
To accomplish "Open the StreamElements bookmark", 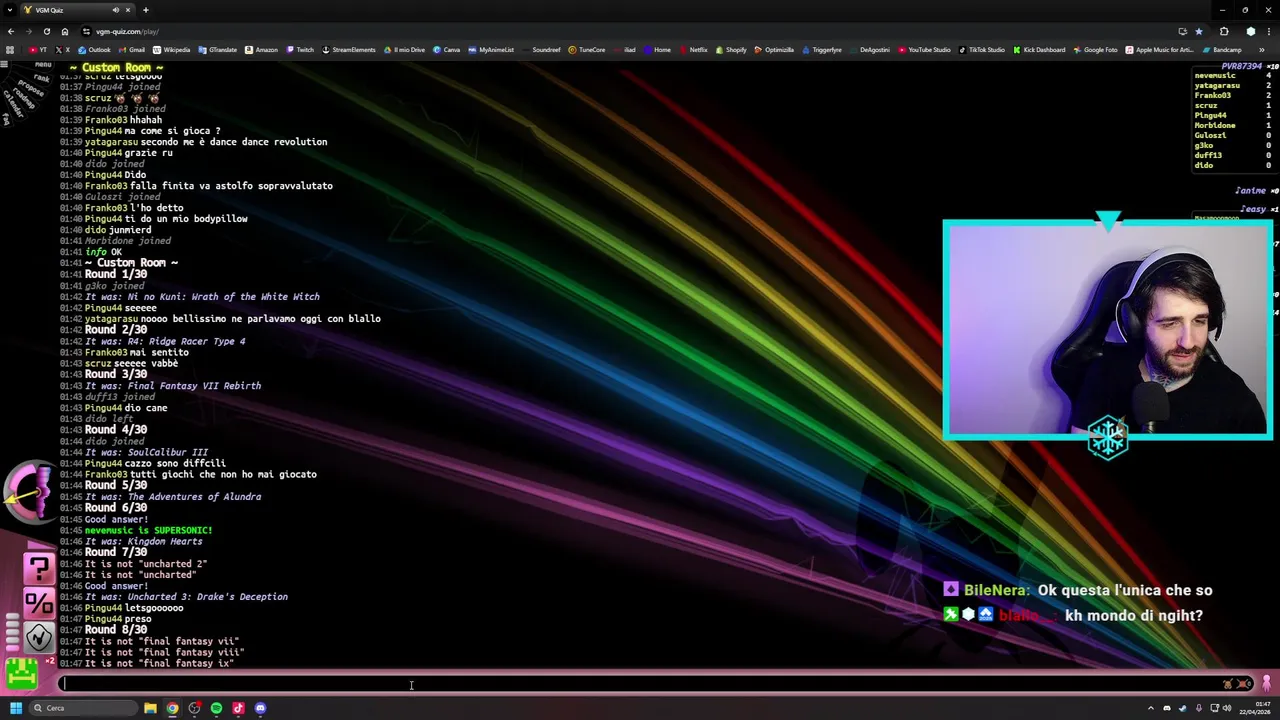I will 349,50.
